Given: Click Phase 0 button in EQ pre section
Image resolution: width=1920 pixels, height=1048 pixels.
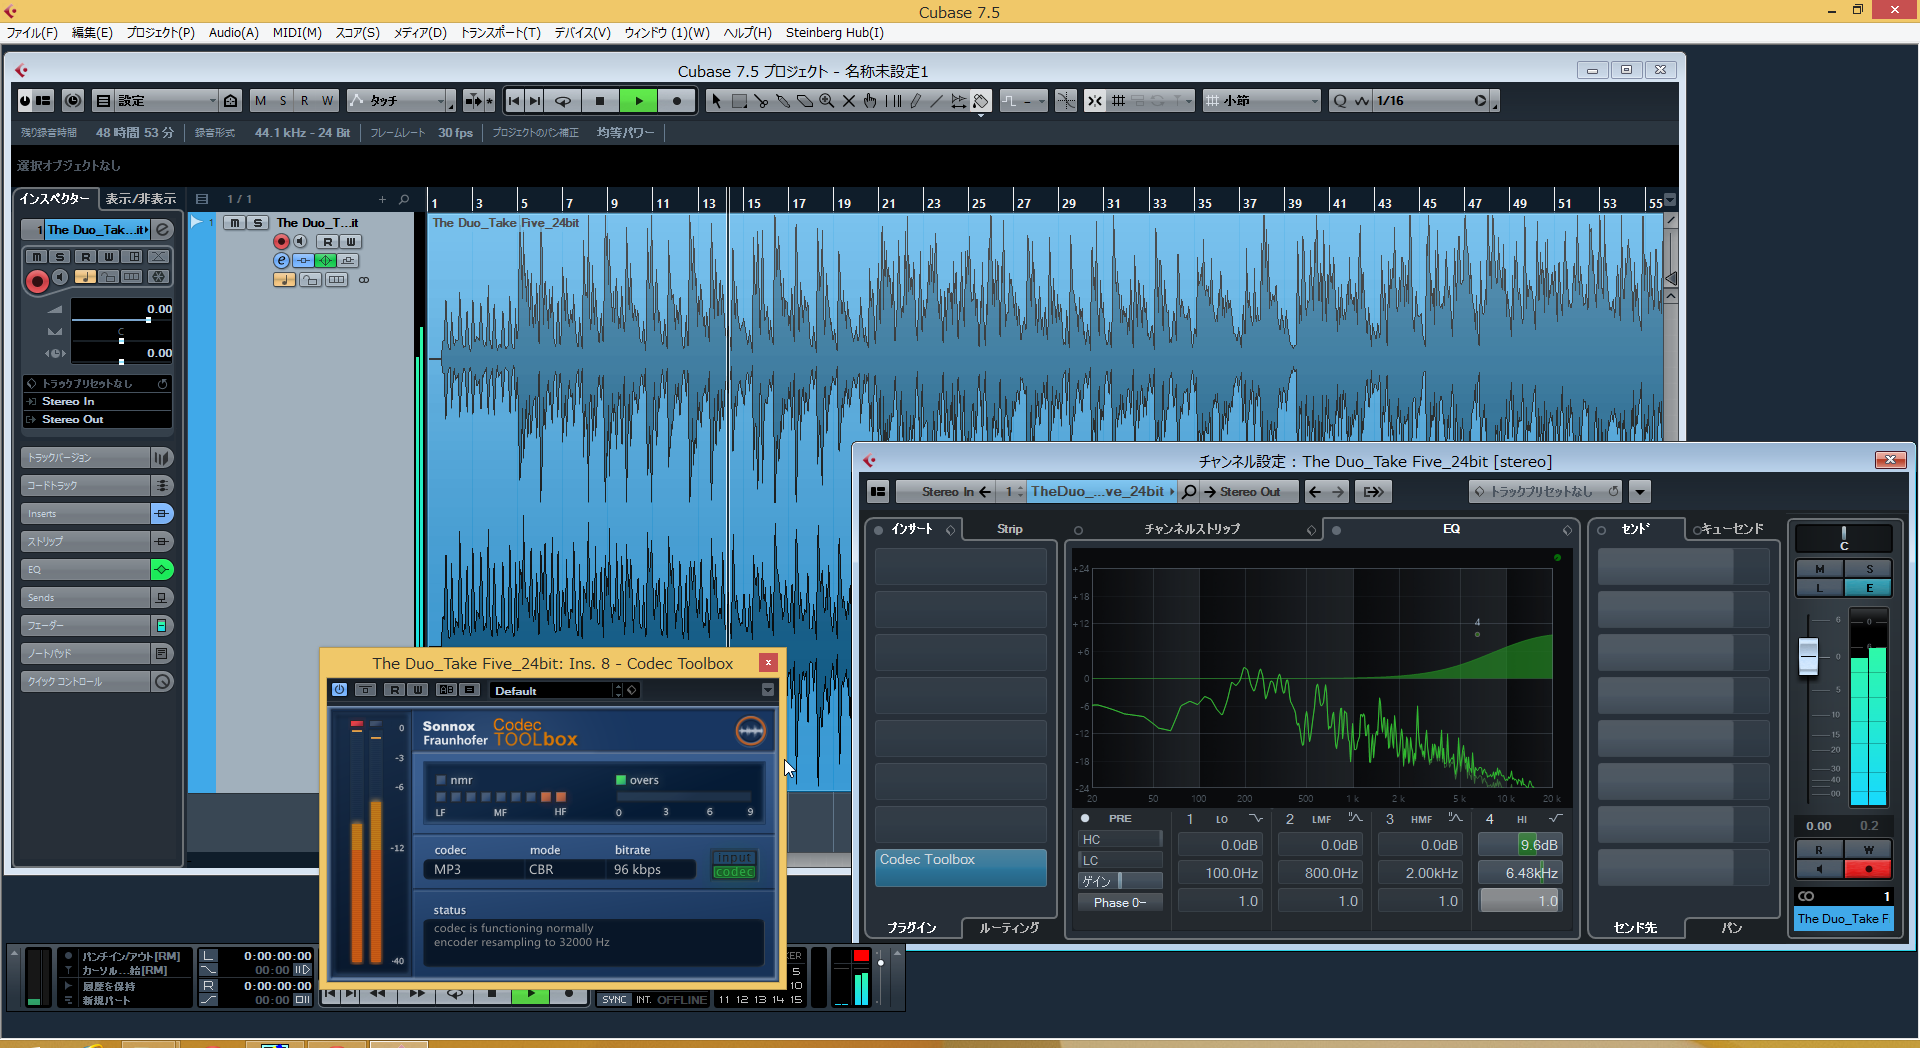Looking at the screenshot, I should (x=1120, y=902).
